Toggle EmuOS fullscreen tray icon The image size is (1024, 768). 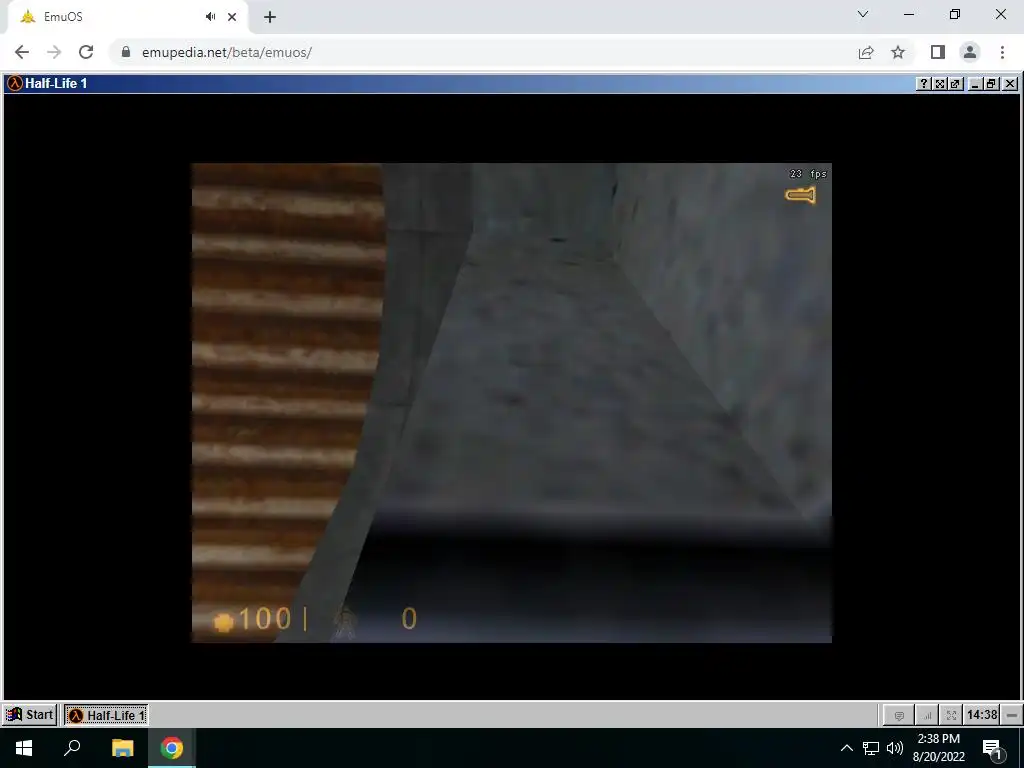(951, 716)
